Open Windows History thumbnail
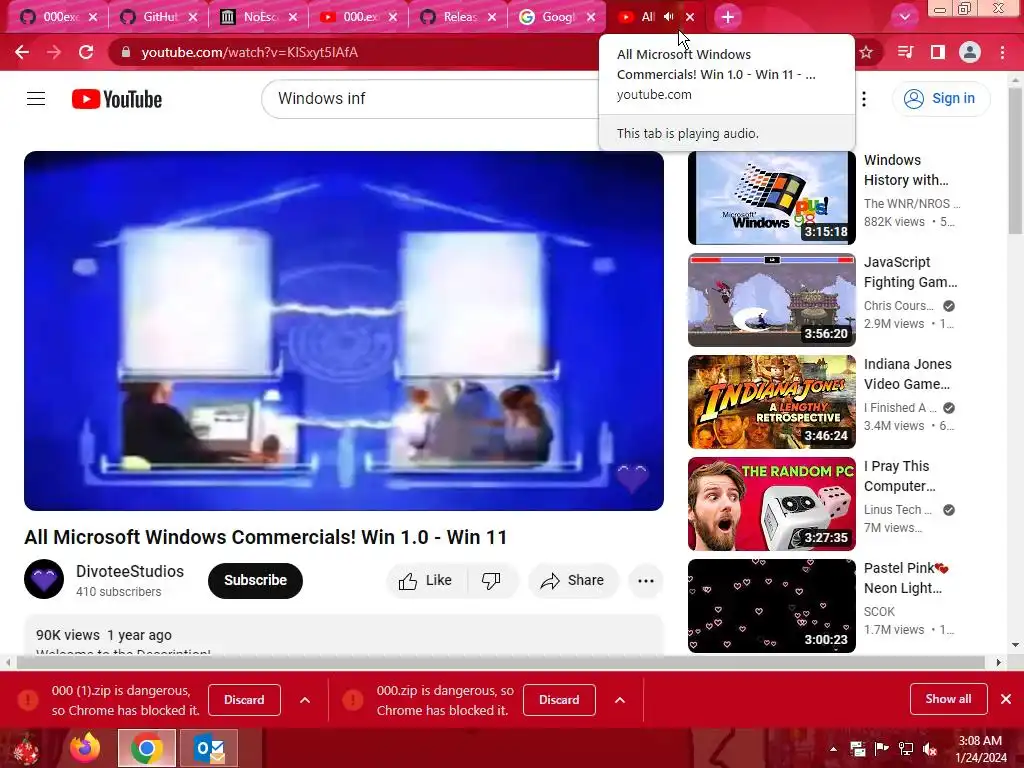1024x768 pixels. click(x=771, y=198)
